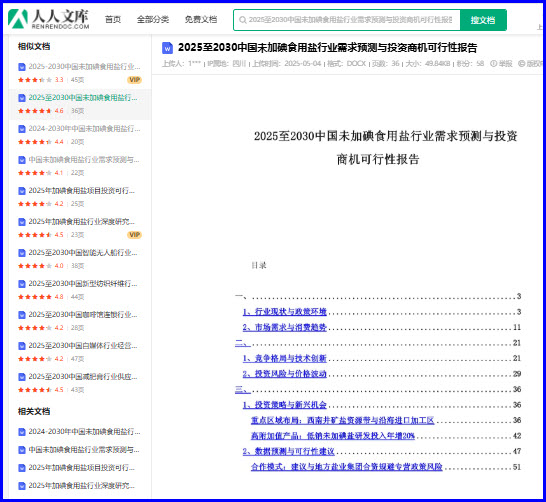This screenshot has height=502, width=546.
Task: Open similar doc 2025至2030中国智能无人船行业
Action: [83, 253]
